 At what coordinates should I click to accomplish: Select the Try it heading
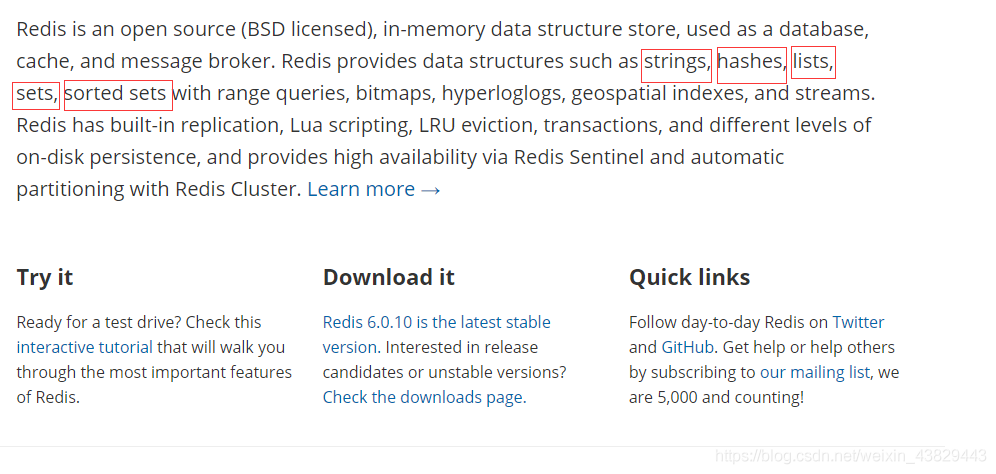44,277
